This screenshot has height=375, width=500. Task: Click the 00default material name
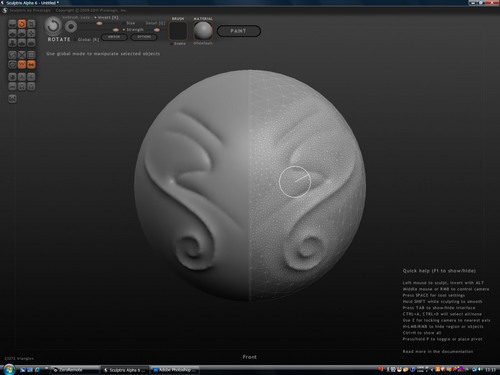click(x=203, y=43)
